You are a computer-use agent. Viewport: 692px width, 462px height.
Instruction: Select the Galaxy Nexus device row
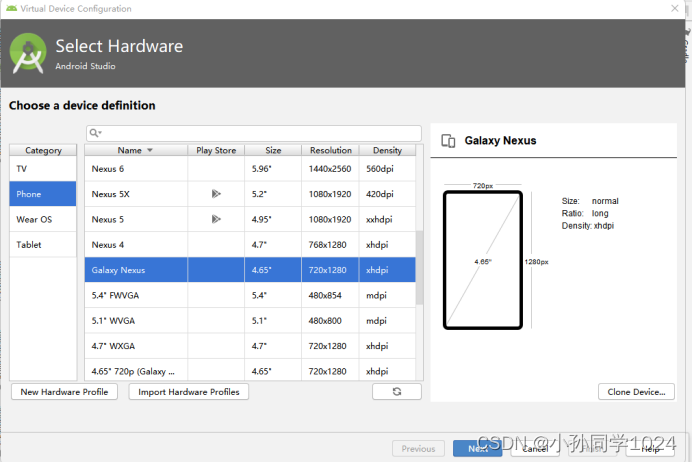[250, 270]
